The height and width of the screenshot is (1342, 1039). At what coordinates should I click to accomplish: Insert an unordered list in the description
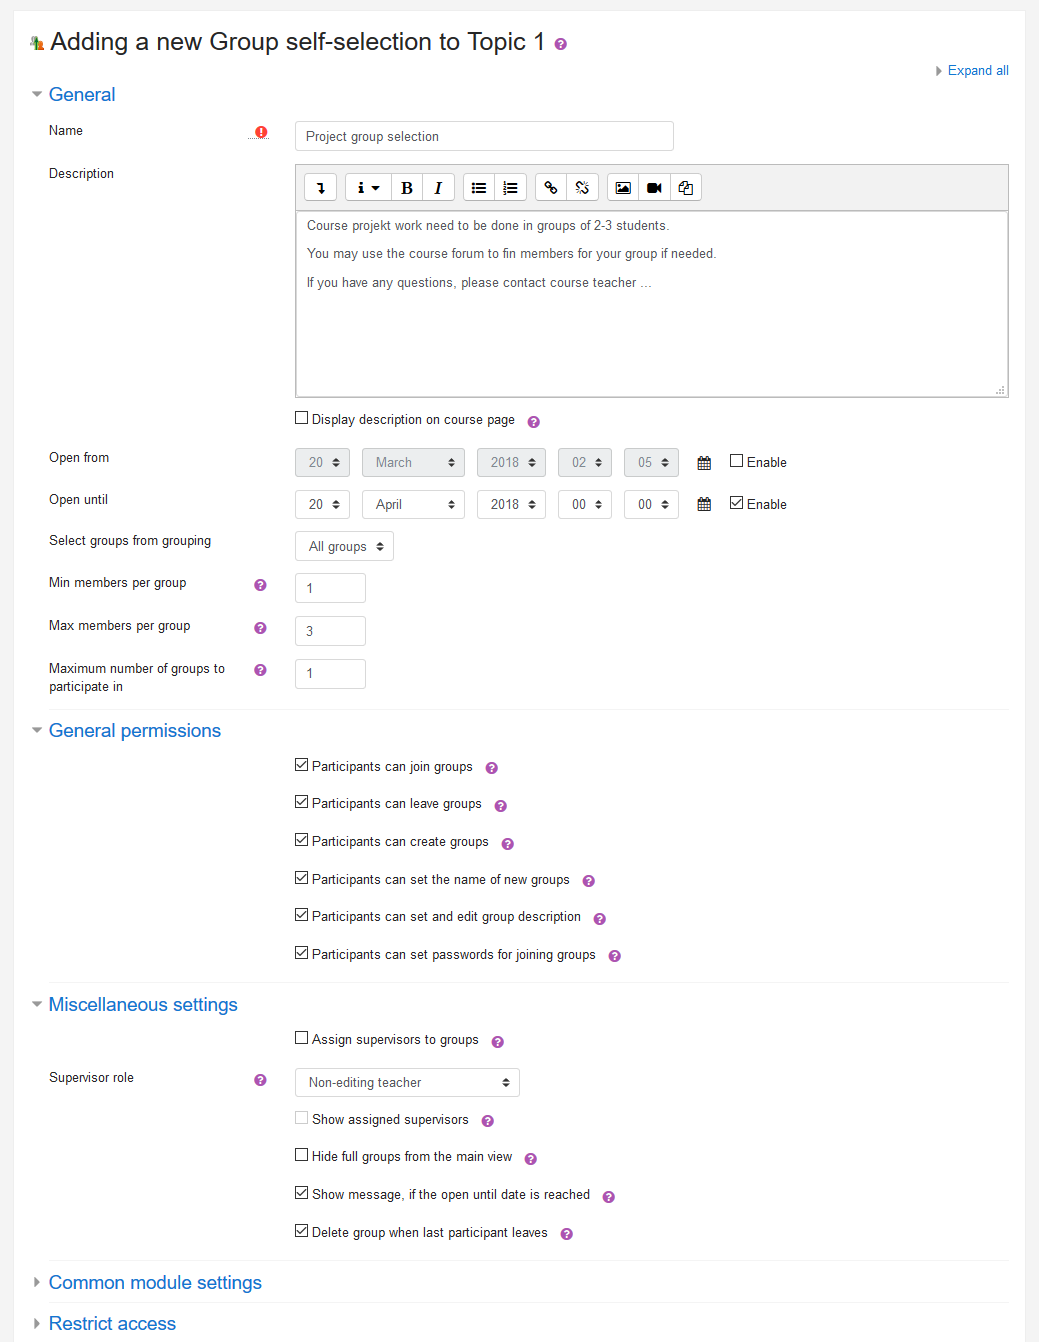click(x=478, y=187)
